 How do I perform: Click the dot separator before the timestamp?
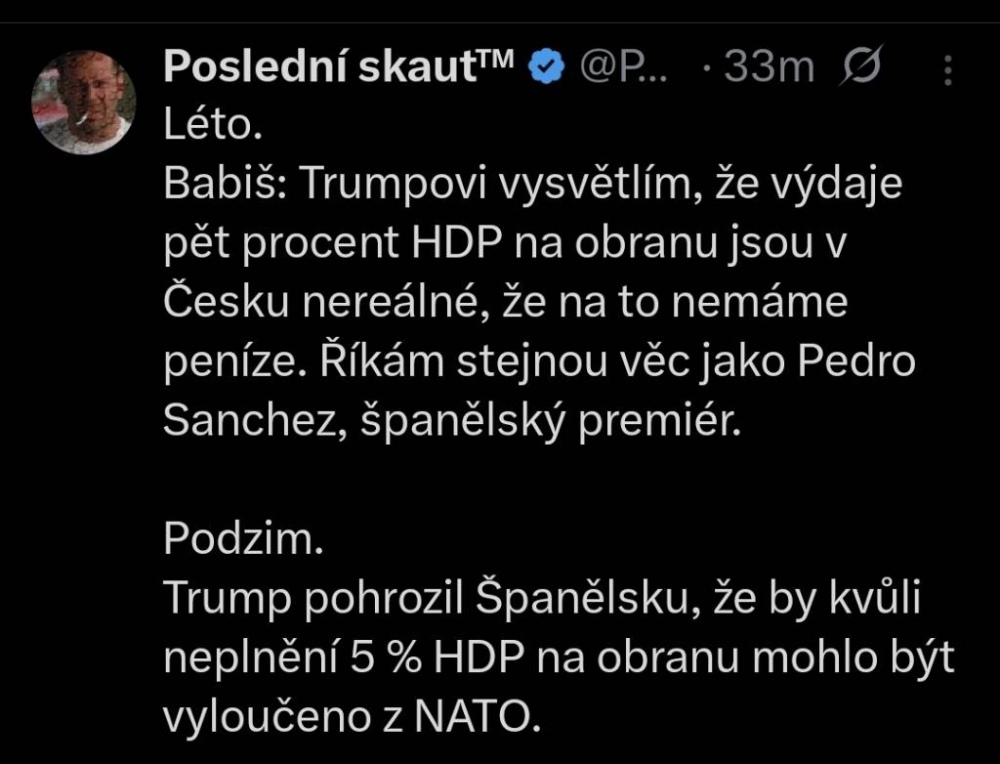(707, 66)
